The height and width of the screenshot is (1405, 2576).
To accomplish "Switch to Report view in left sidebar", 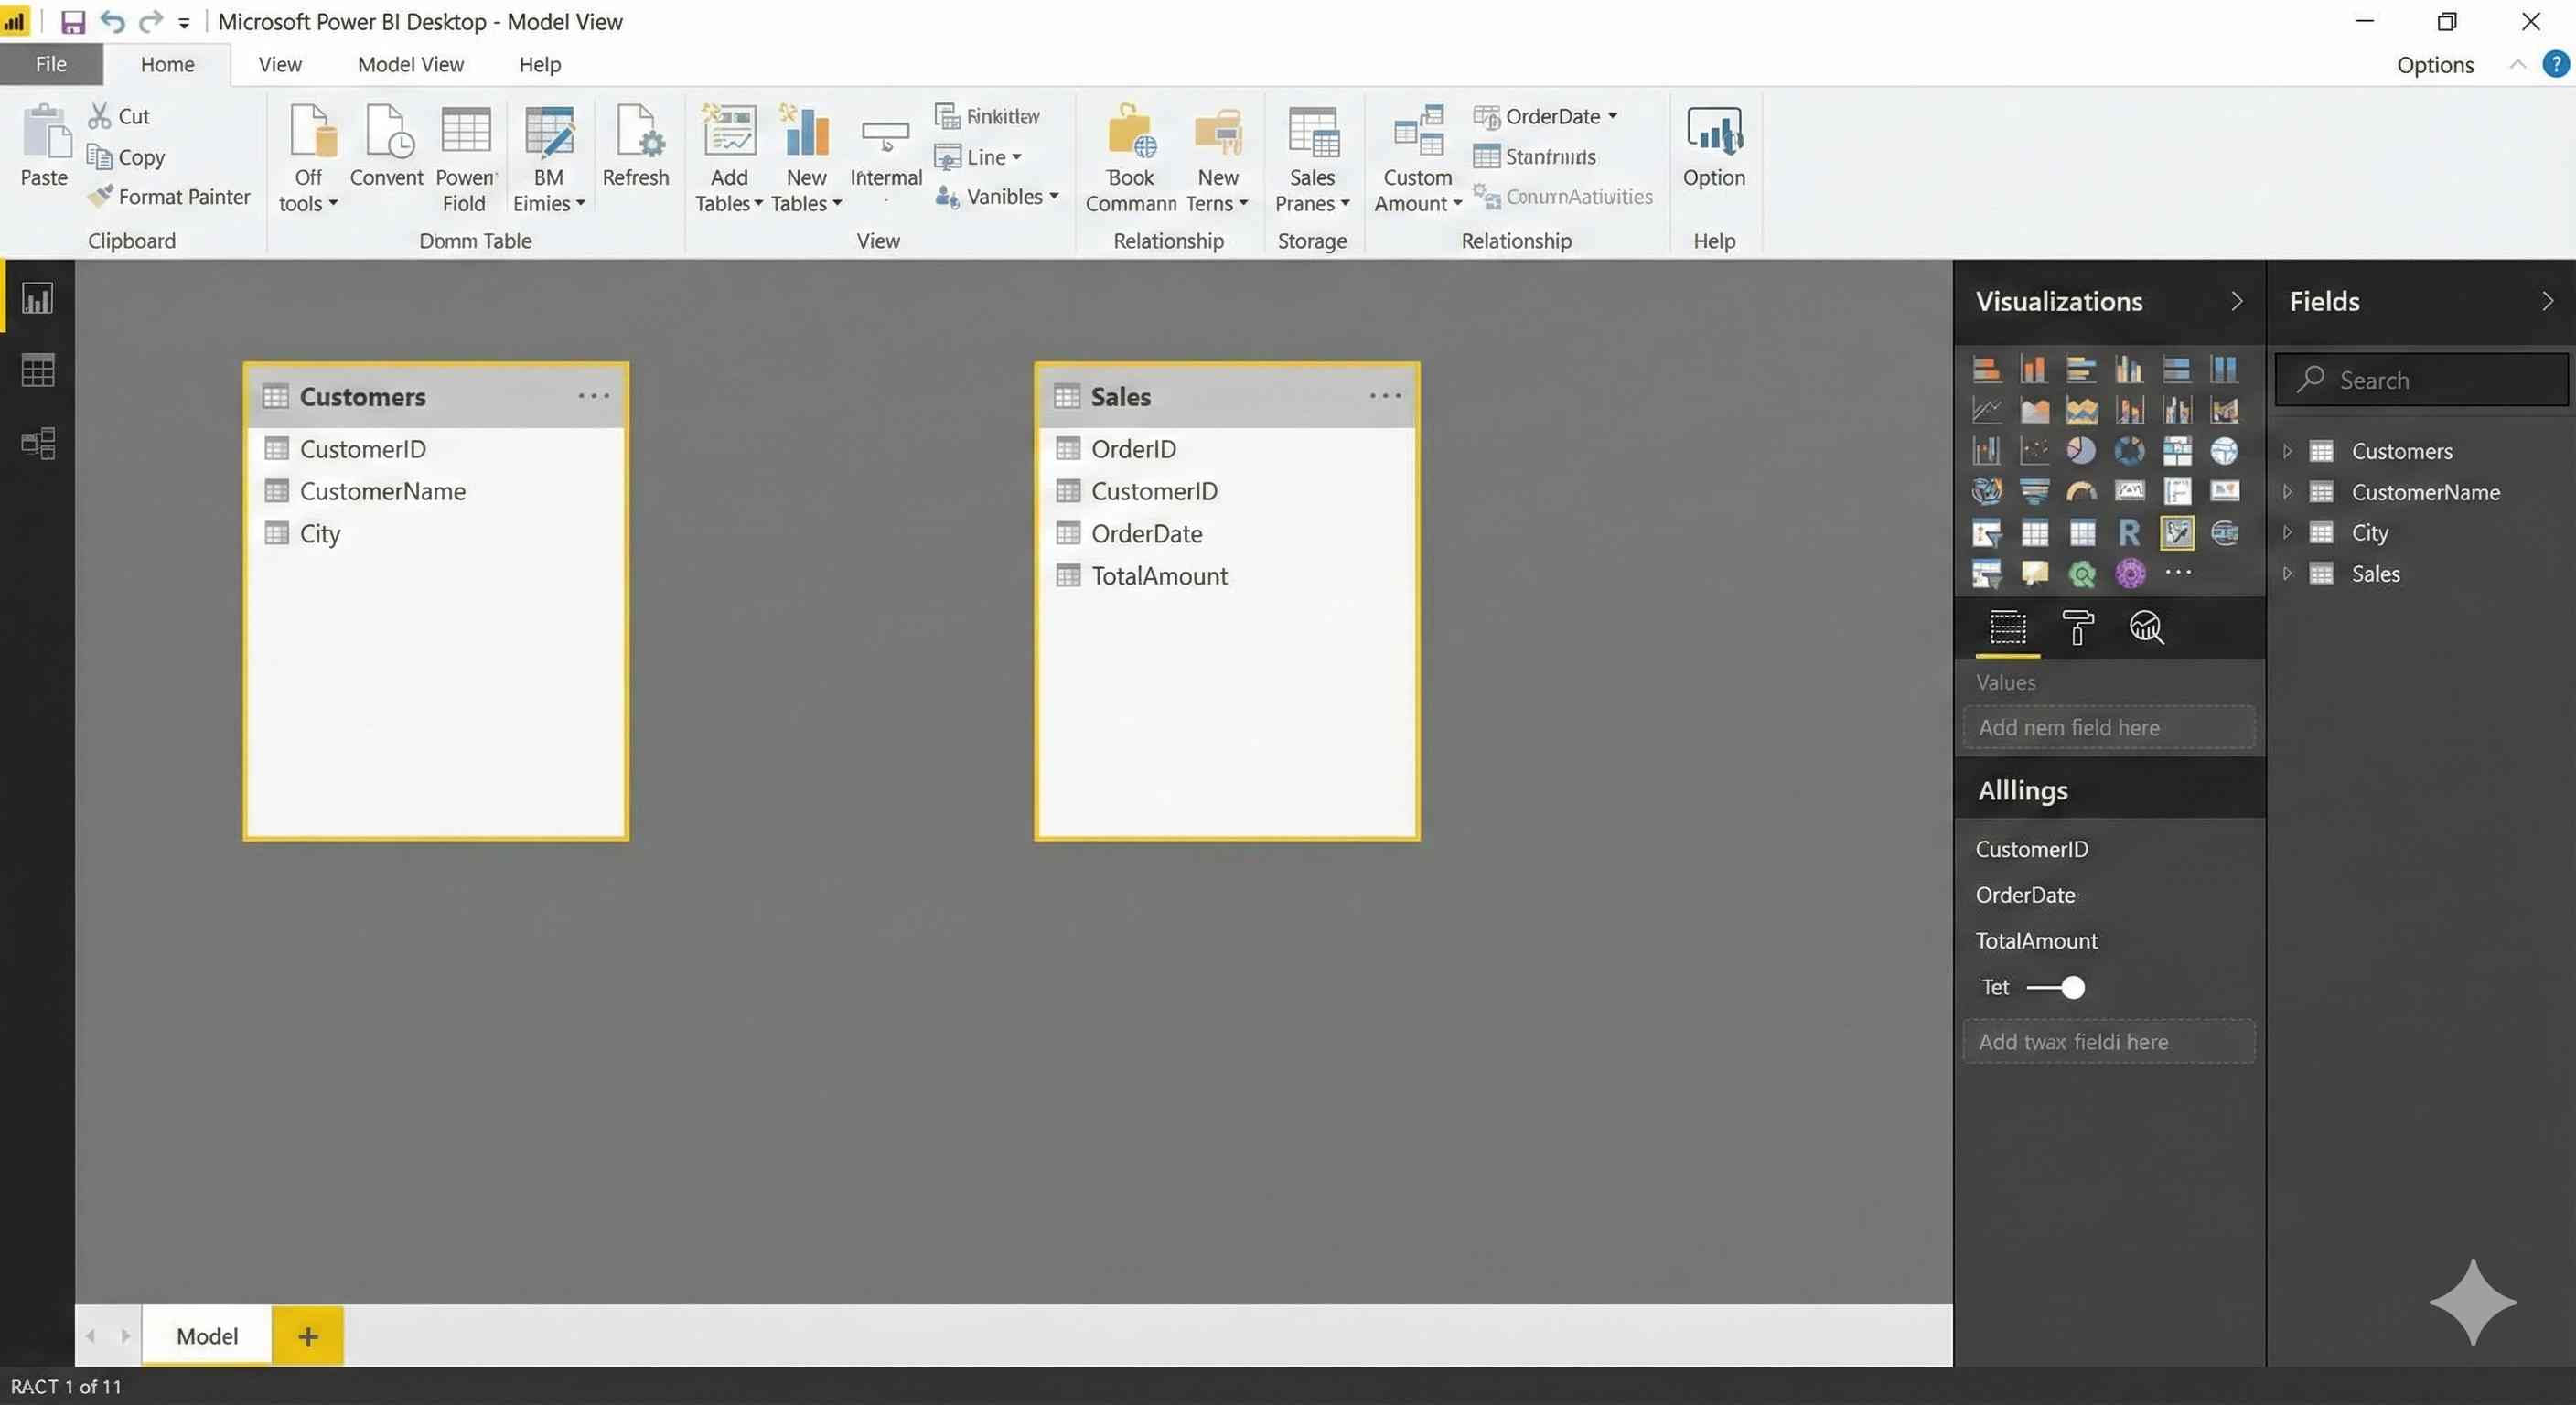I will (38, 298).
